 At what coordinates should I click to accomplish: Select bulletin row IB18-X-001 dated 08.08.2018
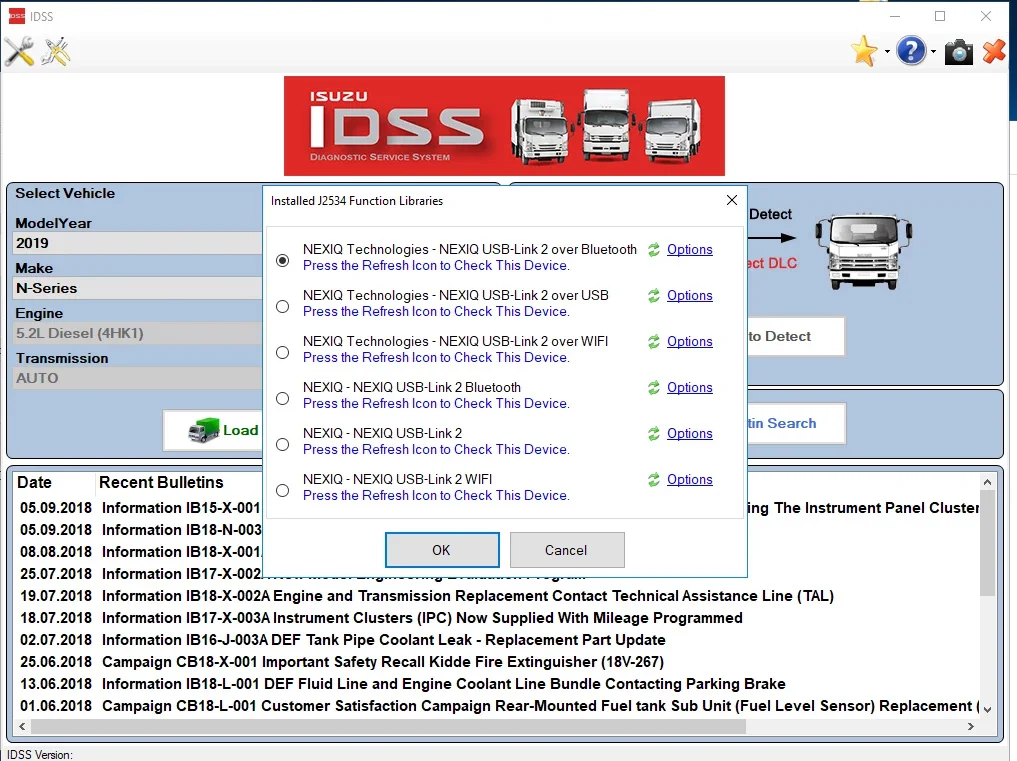[140, 551]
